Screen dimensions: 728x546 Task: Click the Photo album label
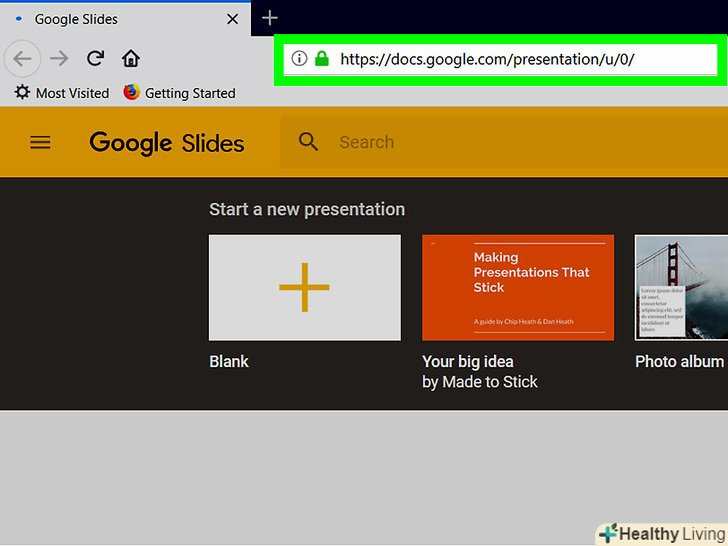pos(679,361)
